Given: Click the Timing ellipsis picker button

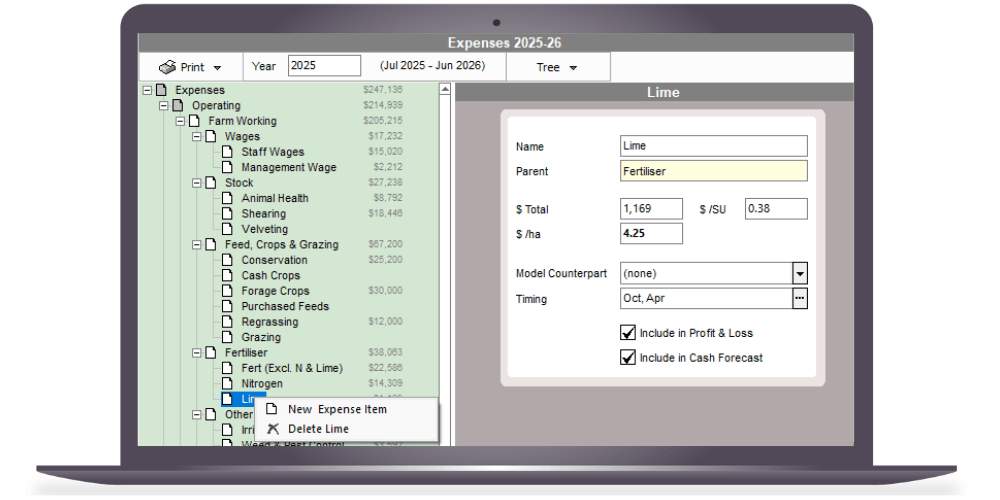Looking at the screenshot, I should click(799, 299).
